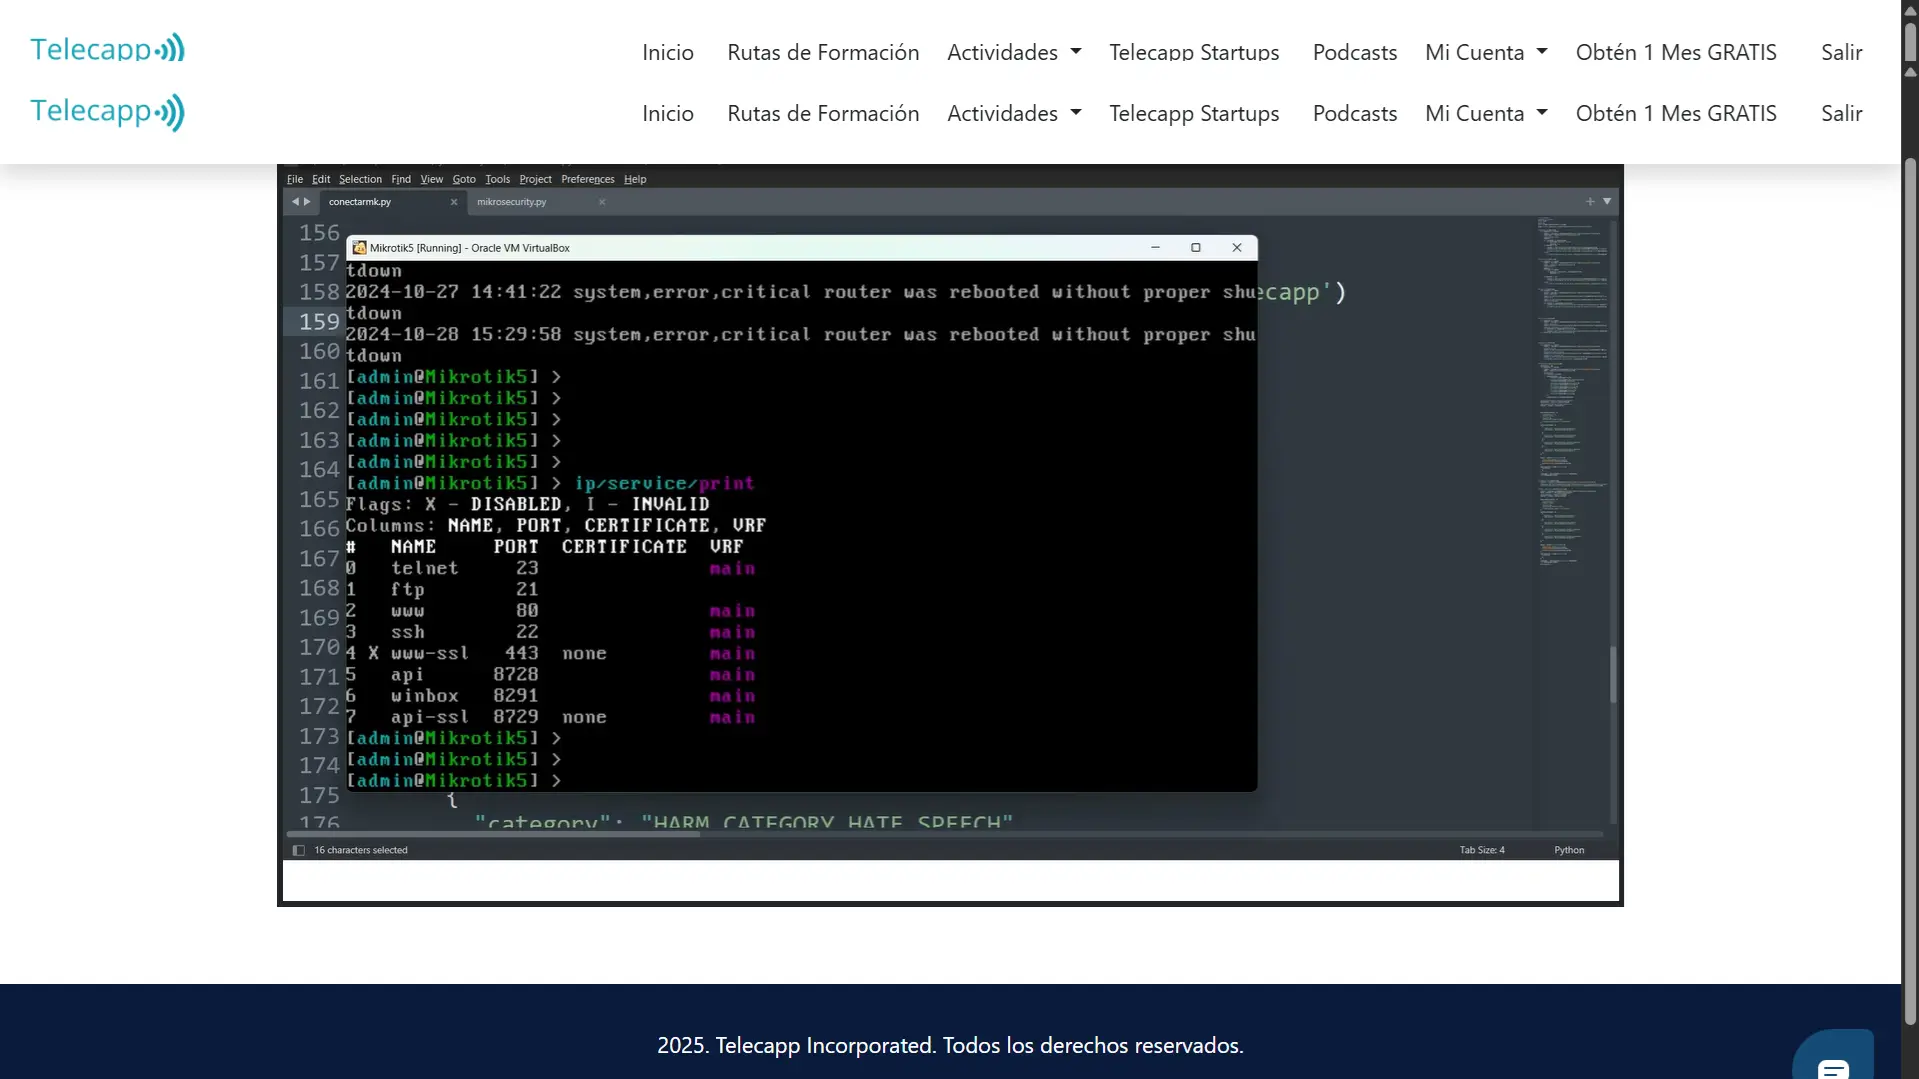Click Tab Size: 4 in the status bar
The image size is (1919, 1079).
tap(1481, 850)
